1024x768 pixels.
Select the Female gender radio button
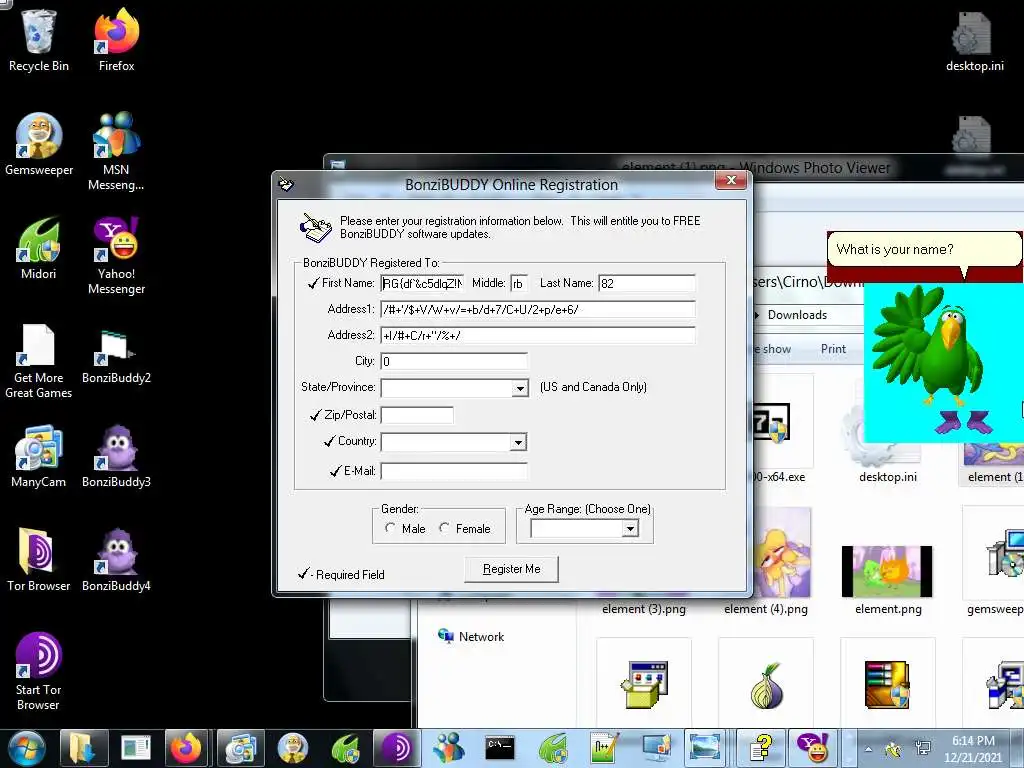tap(445, 528)
